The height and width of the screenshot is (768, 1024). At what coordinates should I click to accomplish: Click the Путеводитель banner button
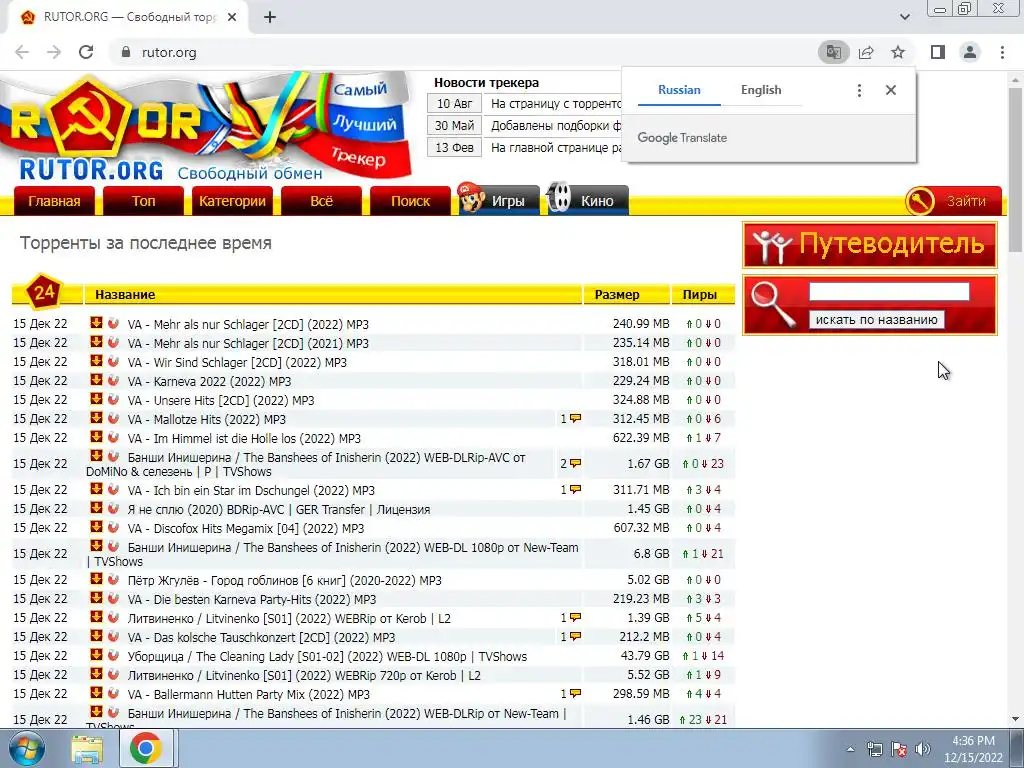pos(870,245)
